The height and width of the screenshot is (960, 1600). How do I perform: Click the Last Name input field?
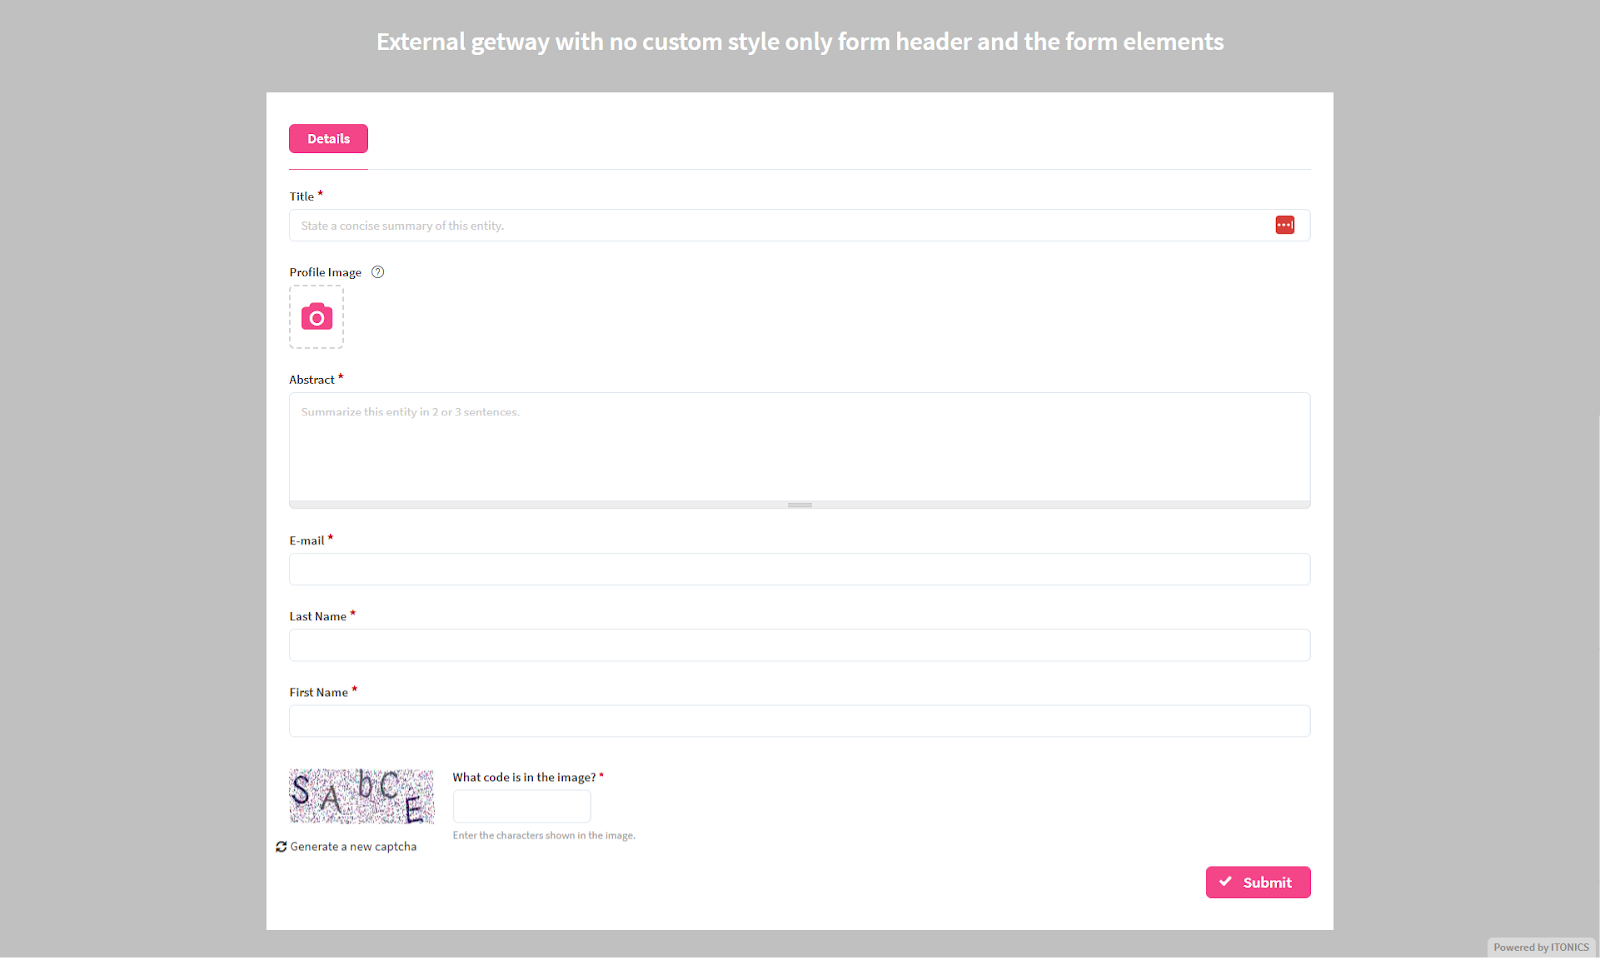coord(799,646)
